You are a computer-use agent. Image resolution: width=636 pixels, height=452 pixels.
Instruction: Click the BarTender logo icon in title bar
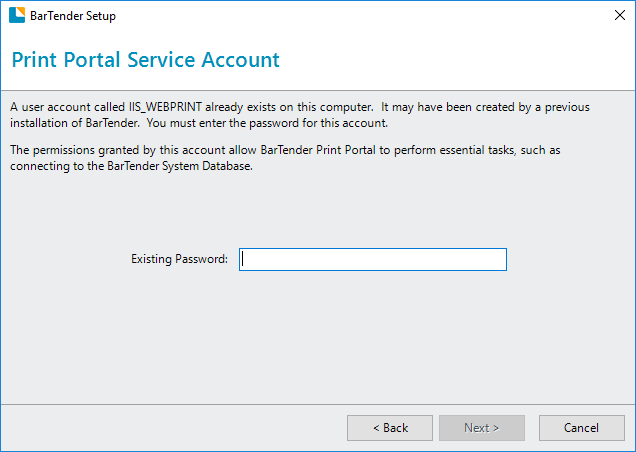pos(17,15)
